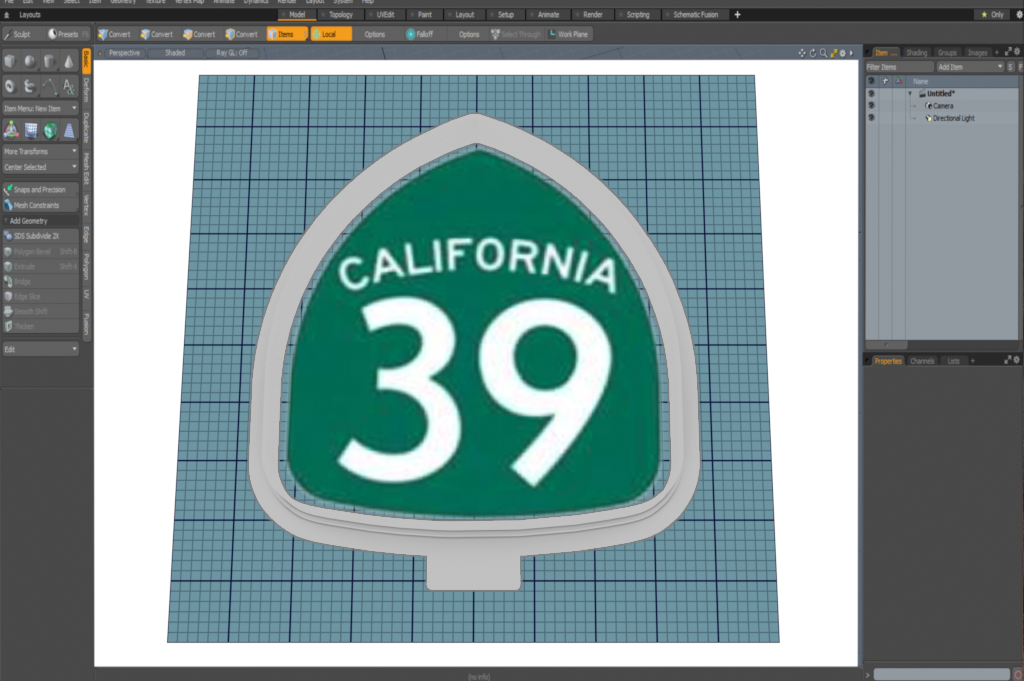Open the Center Selected dropdown

pos(40,167)
